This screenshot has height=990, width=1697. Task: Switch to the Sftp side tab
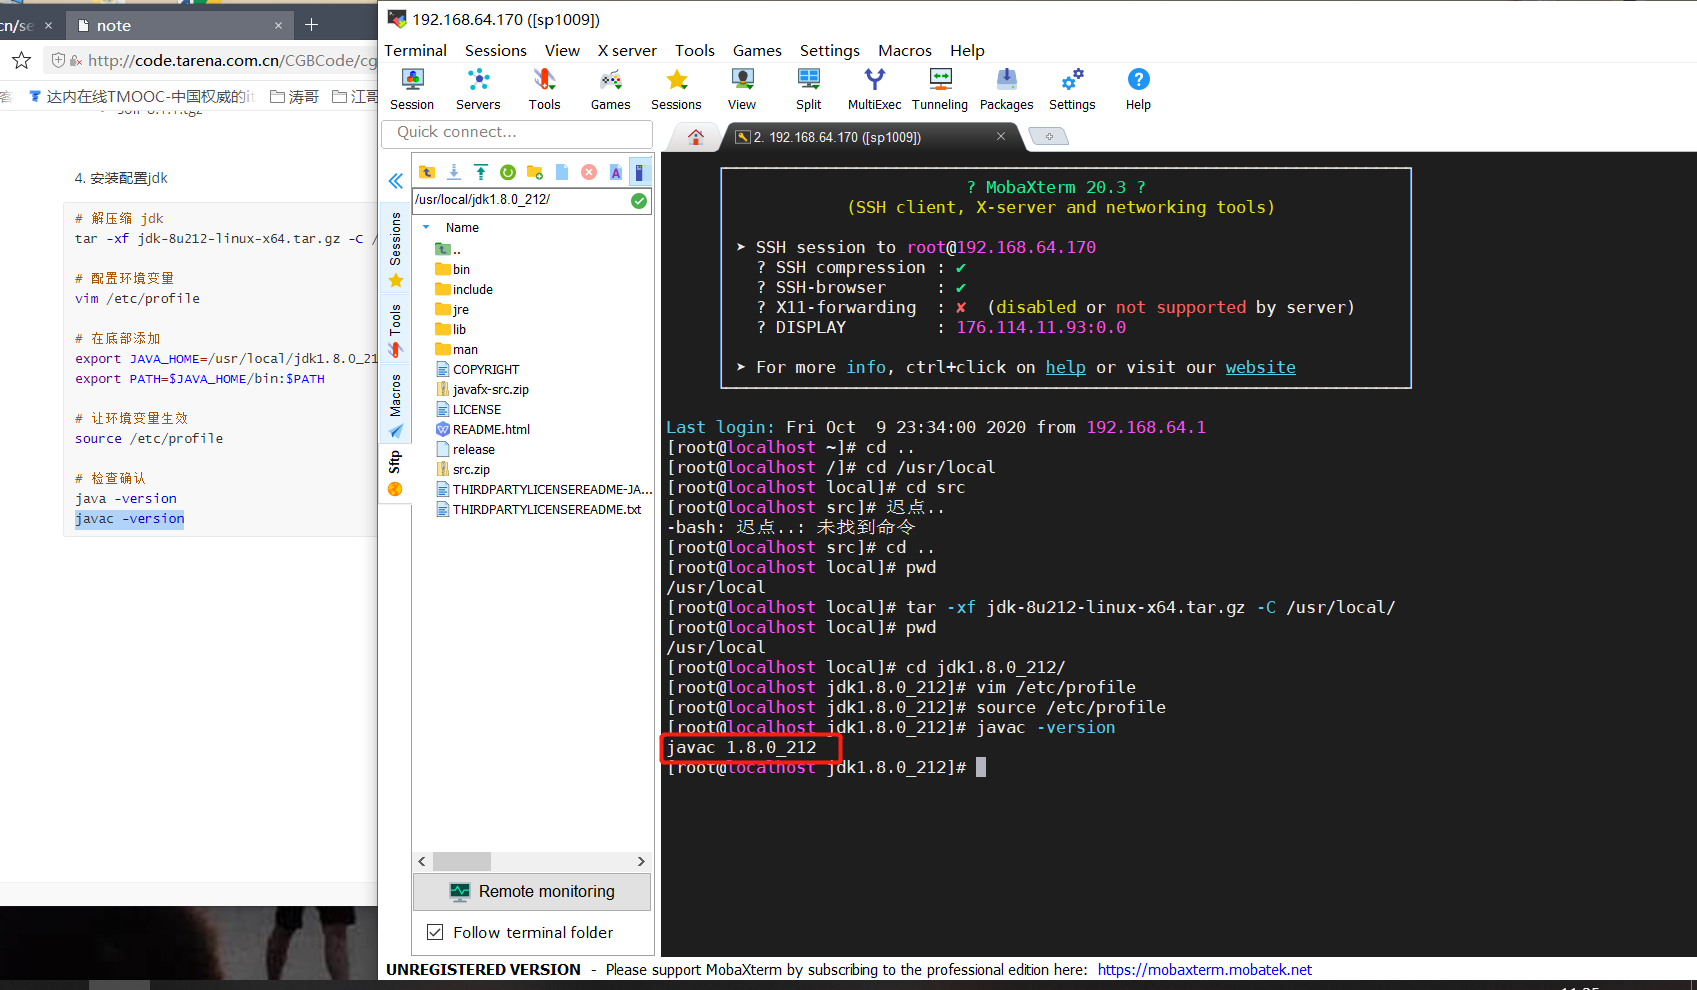pos(396,473)
